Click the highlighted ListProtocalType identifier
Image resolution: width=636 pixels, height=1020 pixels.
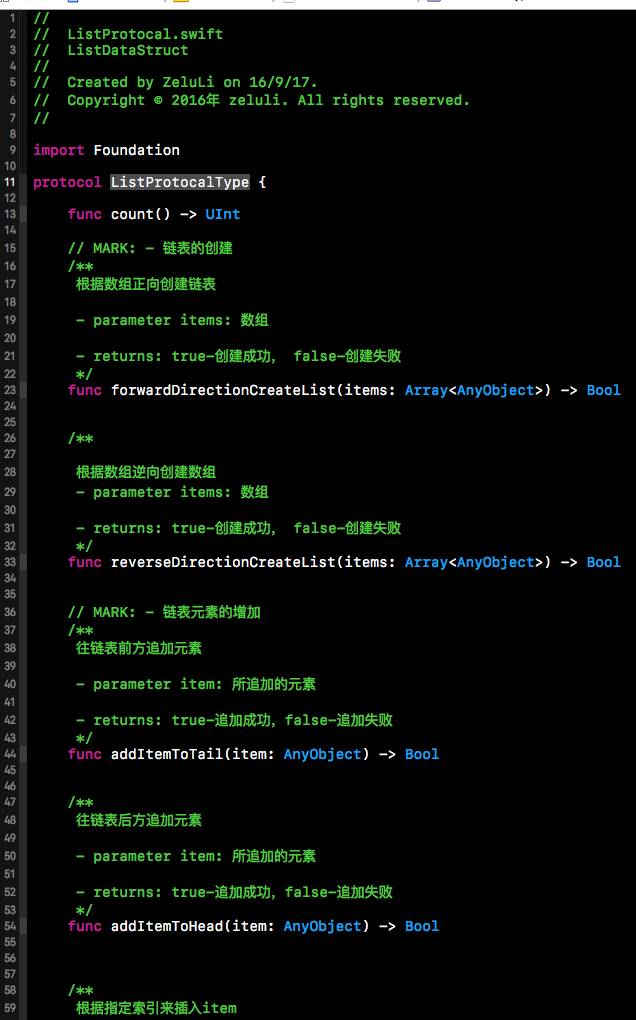pos(179,182)
